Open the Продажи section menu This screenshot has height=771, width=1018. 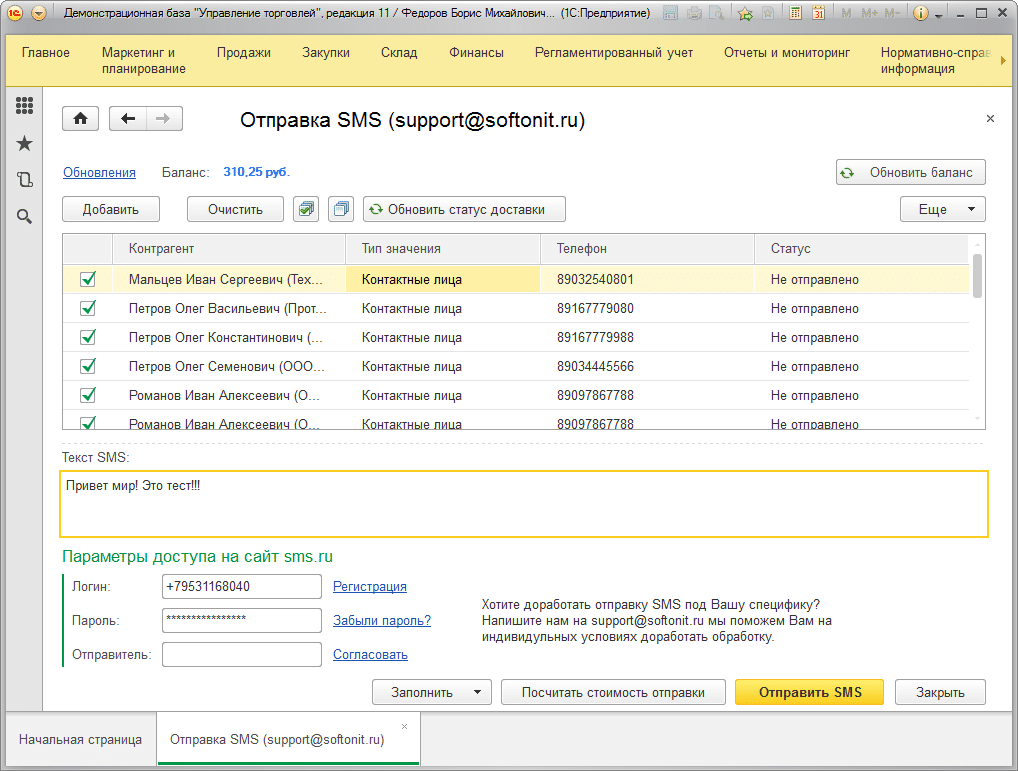coord(244,53)
